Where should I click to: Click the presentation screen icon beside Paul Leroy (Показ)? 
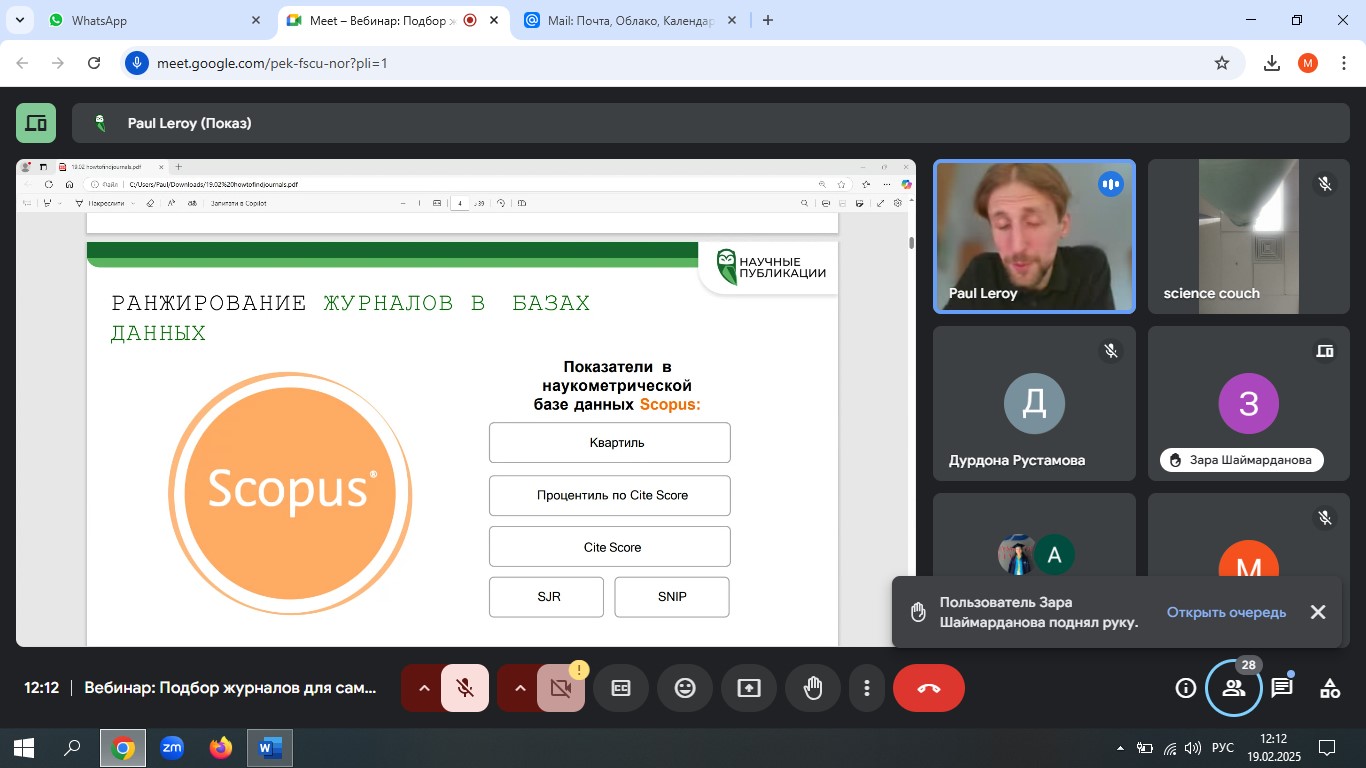(x=36, y=123)
